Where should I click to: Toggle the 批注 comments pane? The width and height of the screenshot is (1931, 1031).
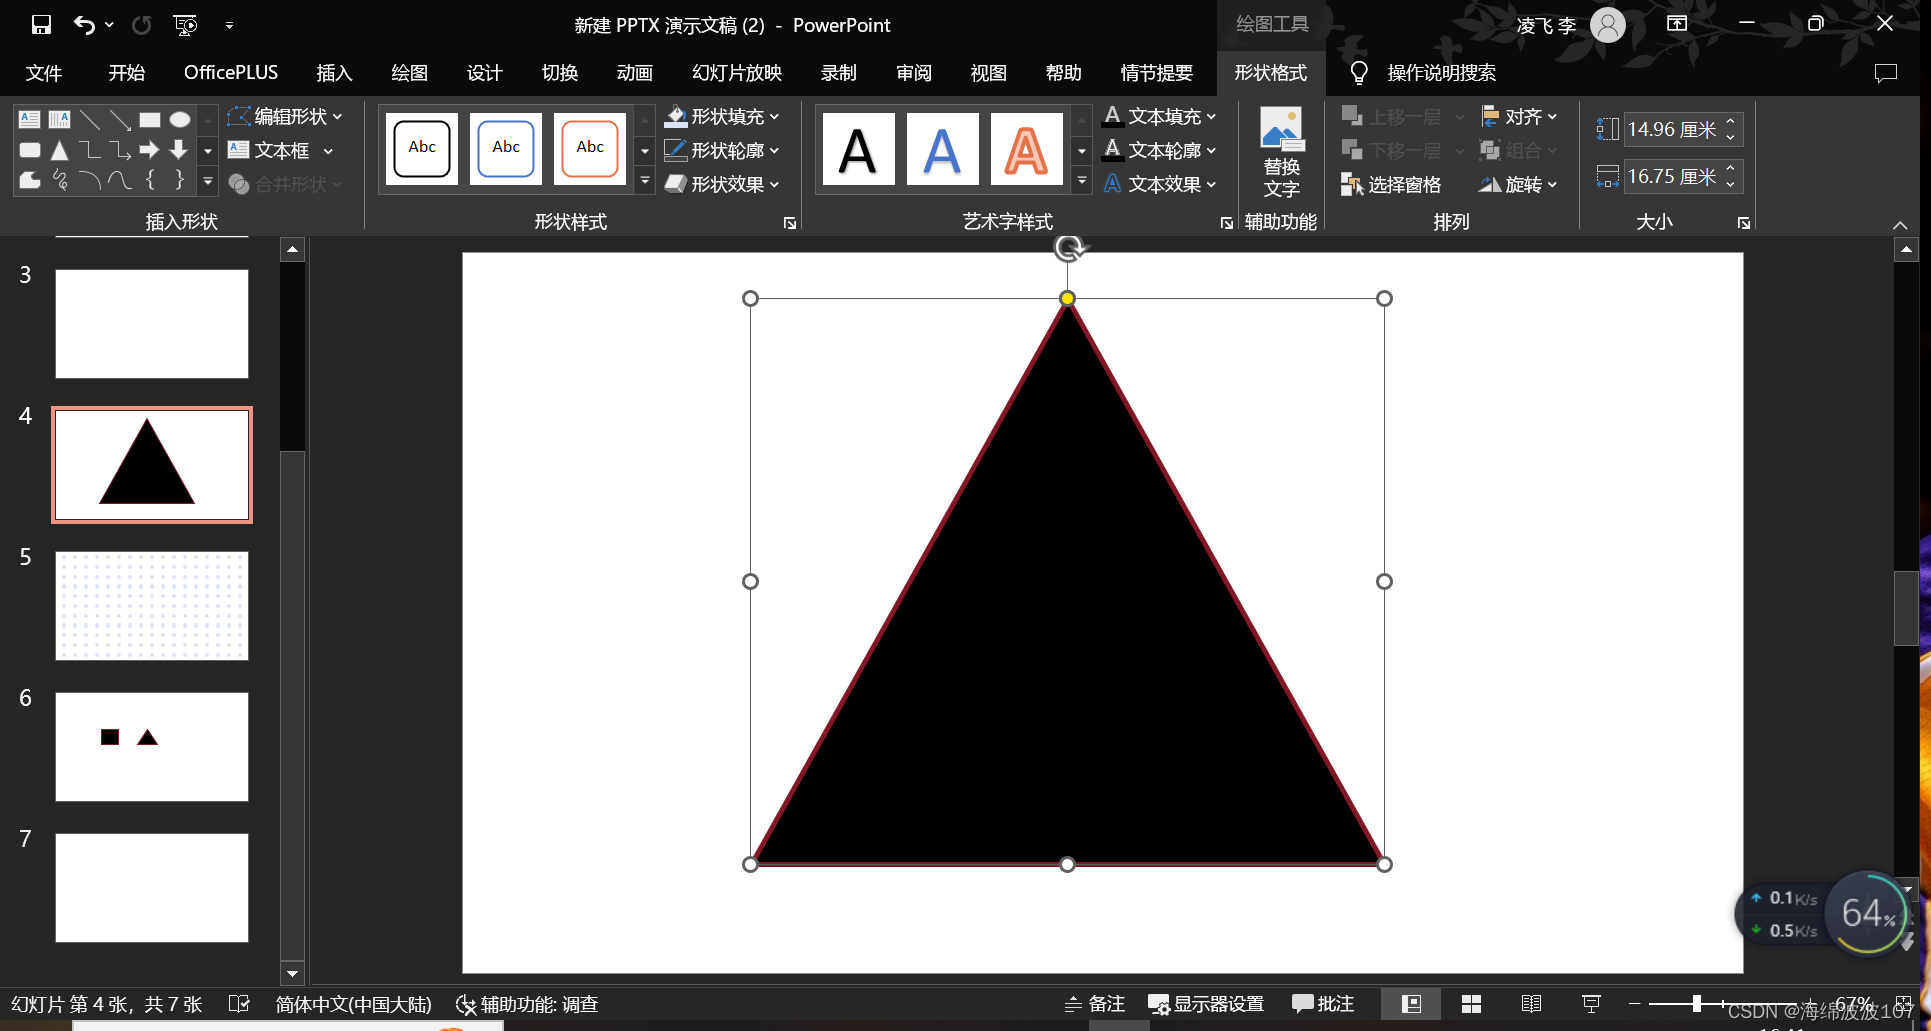1322,1004
